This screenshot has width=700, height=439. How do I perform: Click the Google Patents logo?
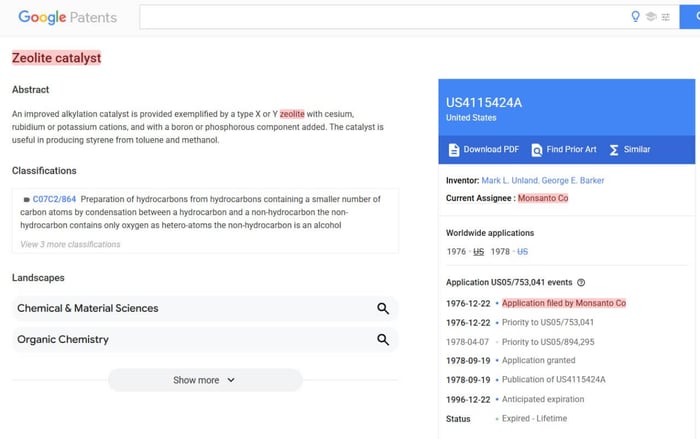tap(67, 17)
